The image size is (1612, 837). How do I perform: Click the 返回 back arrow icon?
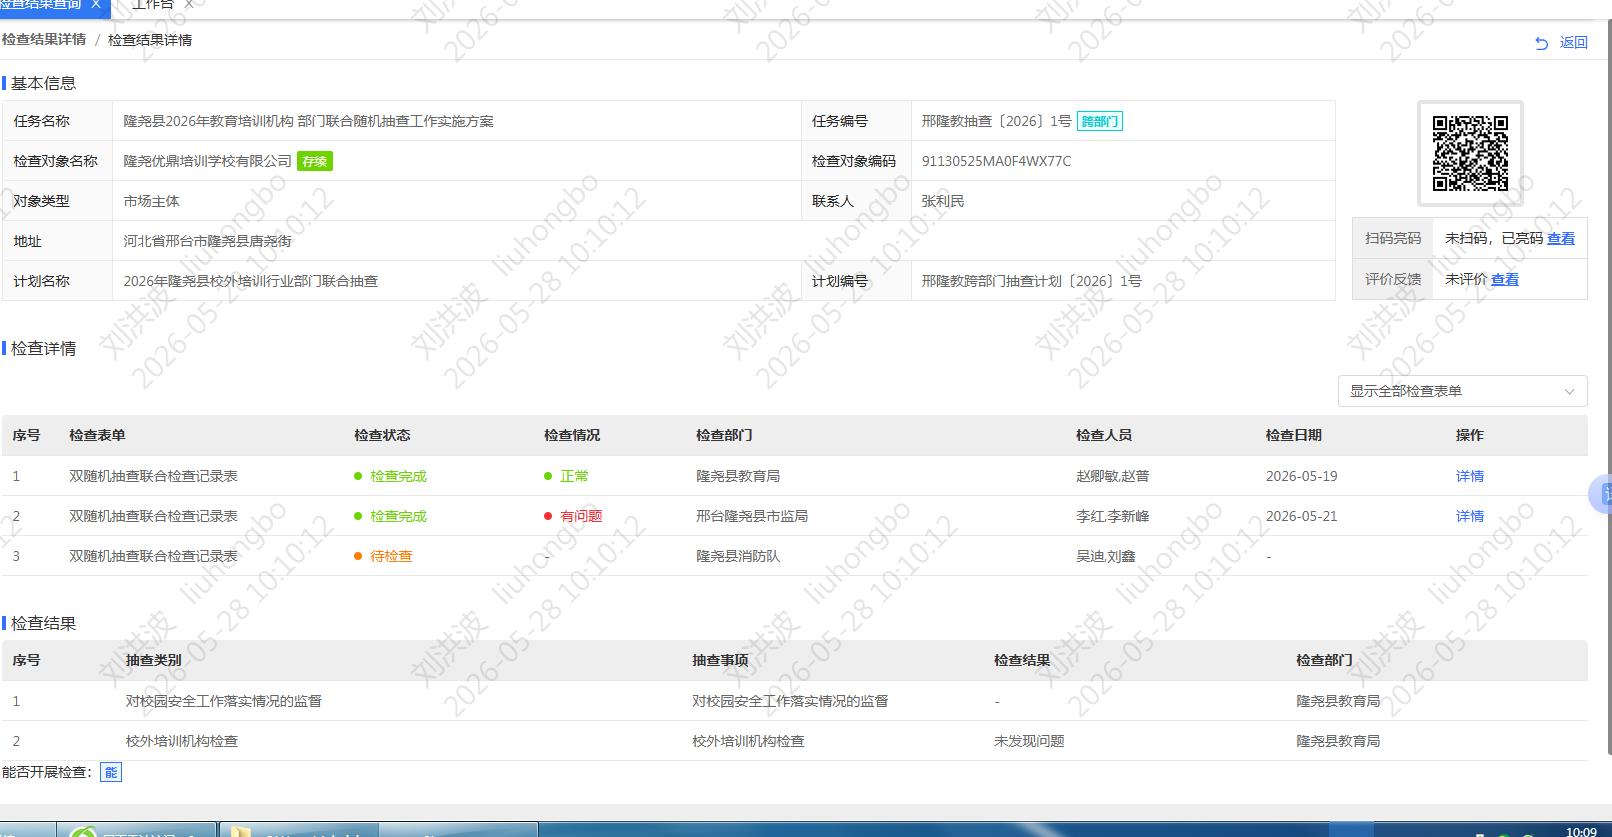point(1541,43)
